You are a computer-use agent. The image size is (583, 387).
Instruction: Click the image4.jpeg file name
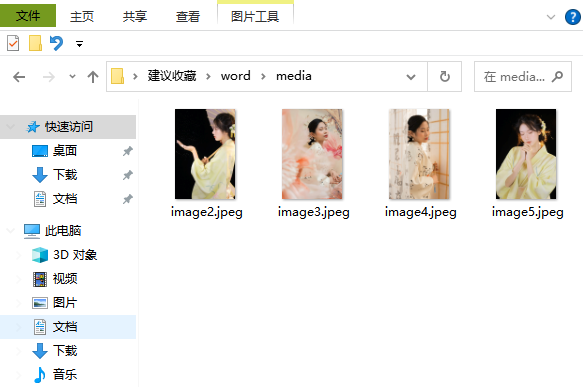[x=421, y=212]
